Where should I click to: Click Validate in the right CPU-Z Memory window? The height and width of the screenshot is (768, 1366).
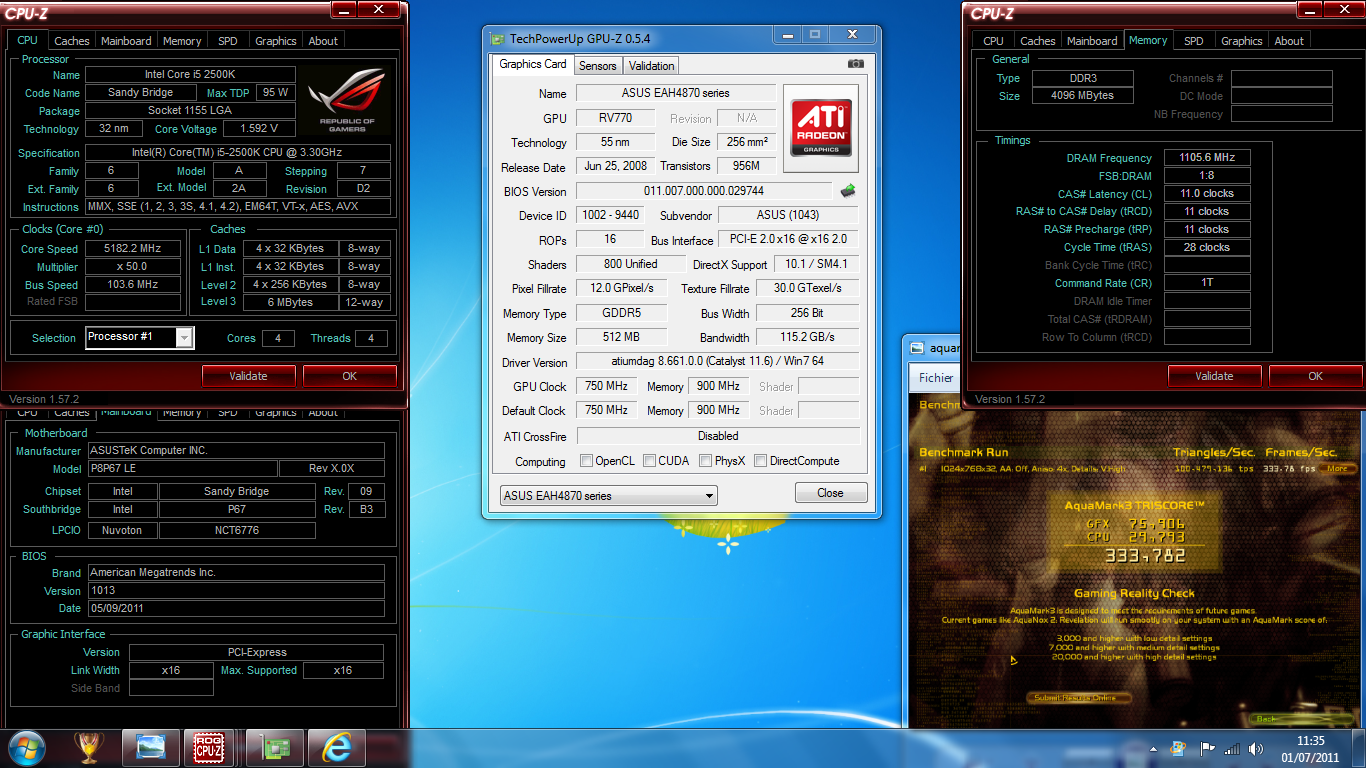pyautogui.click(x=1214, y=376)
